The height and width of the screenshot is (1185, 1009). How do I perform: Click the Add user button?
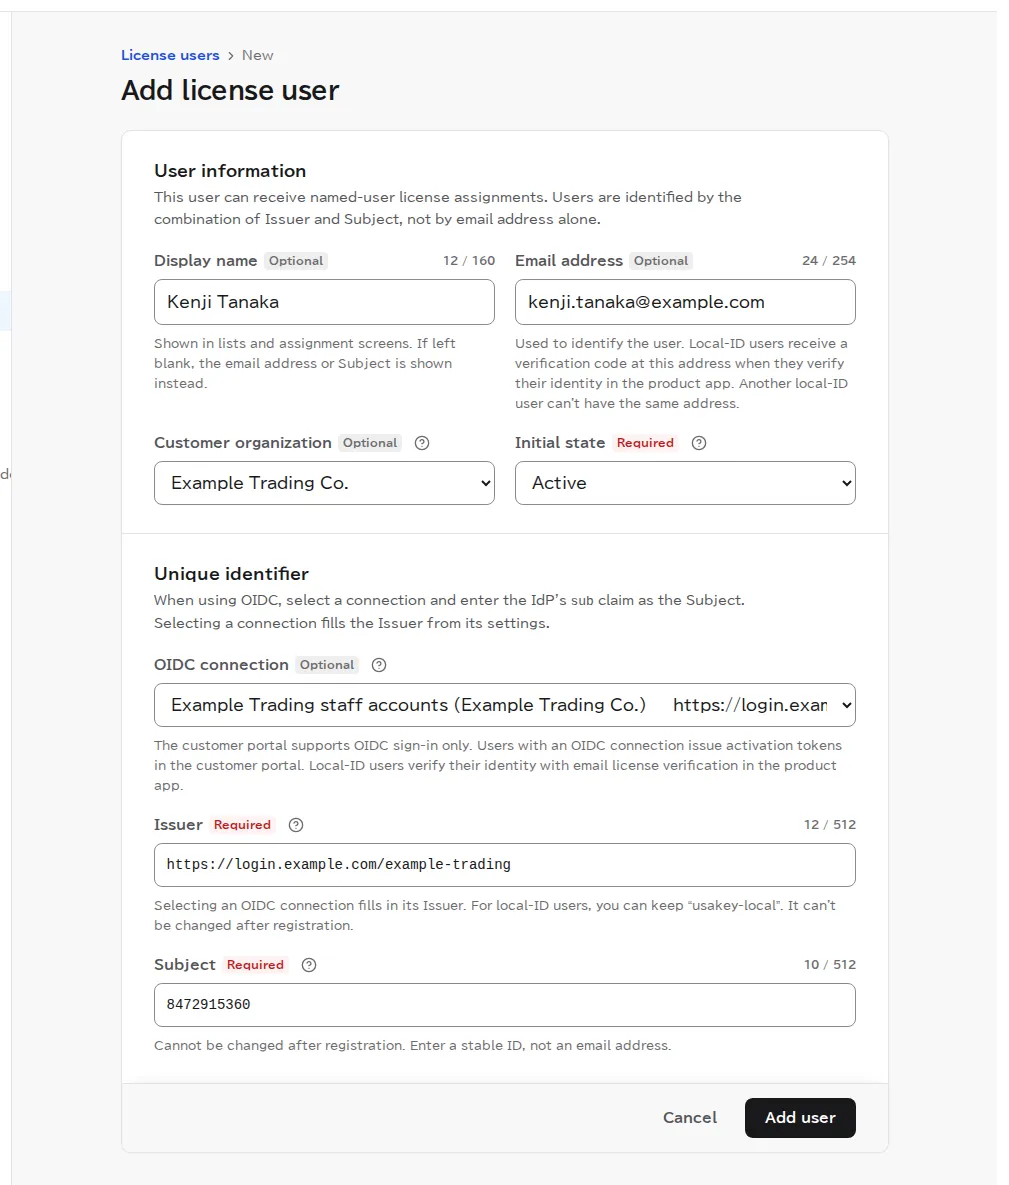pyautogui.click(x=800, y=1118)
